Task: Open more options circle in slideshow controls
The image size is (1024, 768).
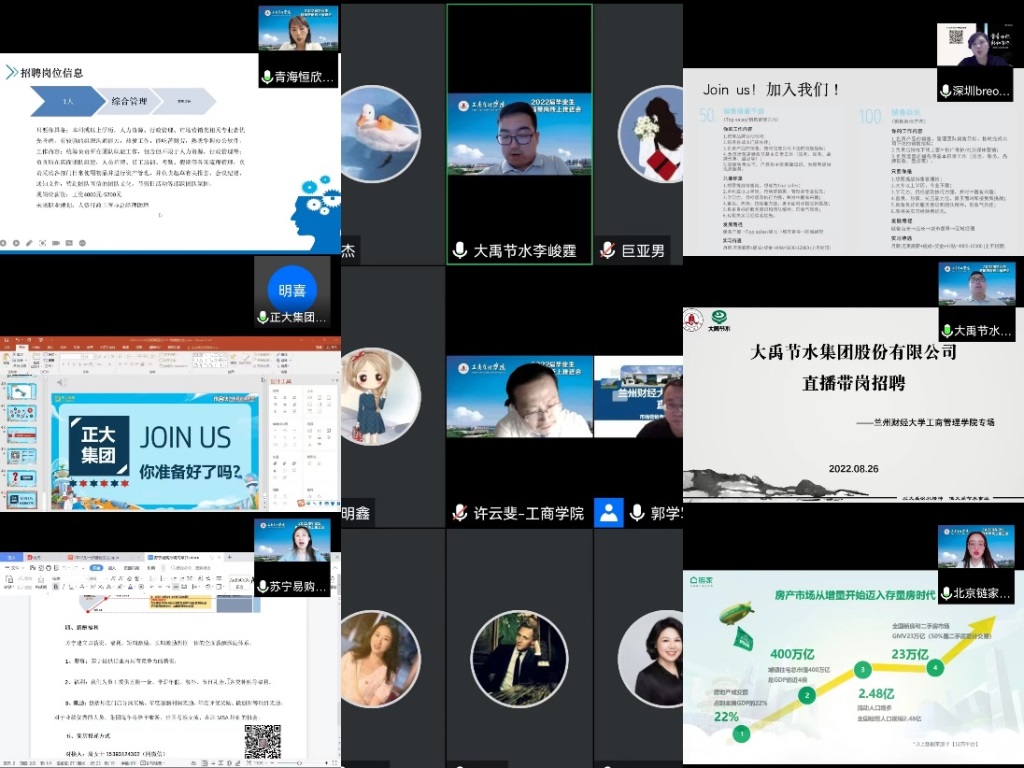Action: coord(82,243)
